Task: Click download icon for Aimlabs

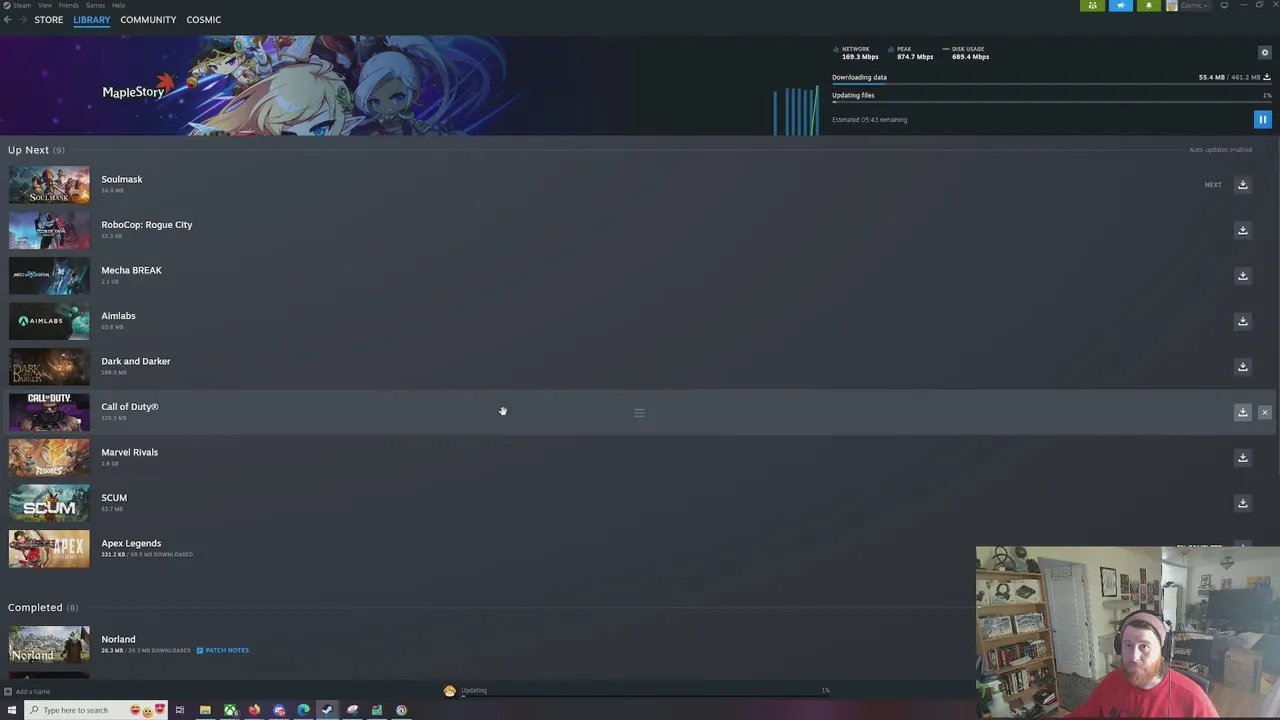Action: tap(1243, 321)
